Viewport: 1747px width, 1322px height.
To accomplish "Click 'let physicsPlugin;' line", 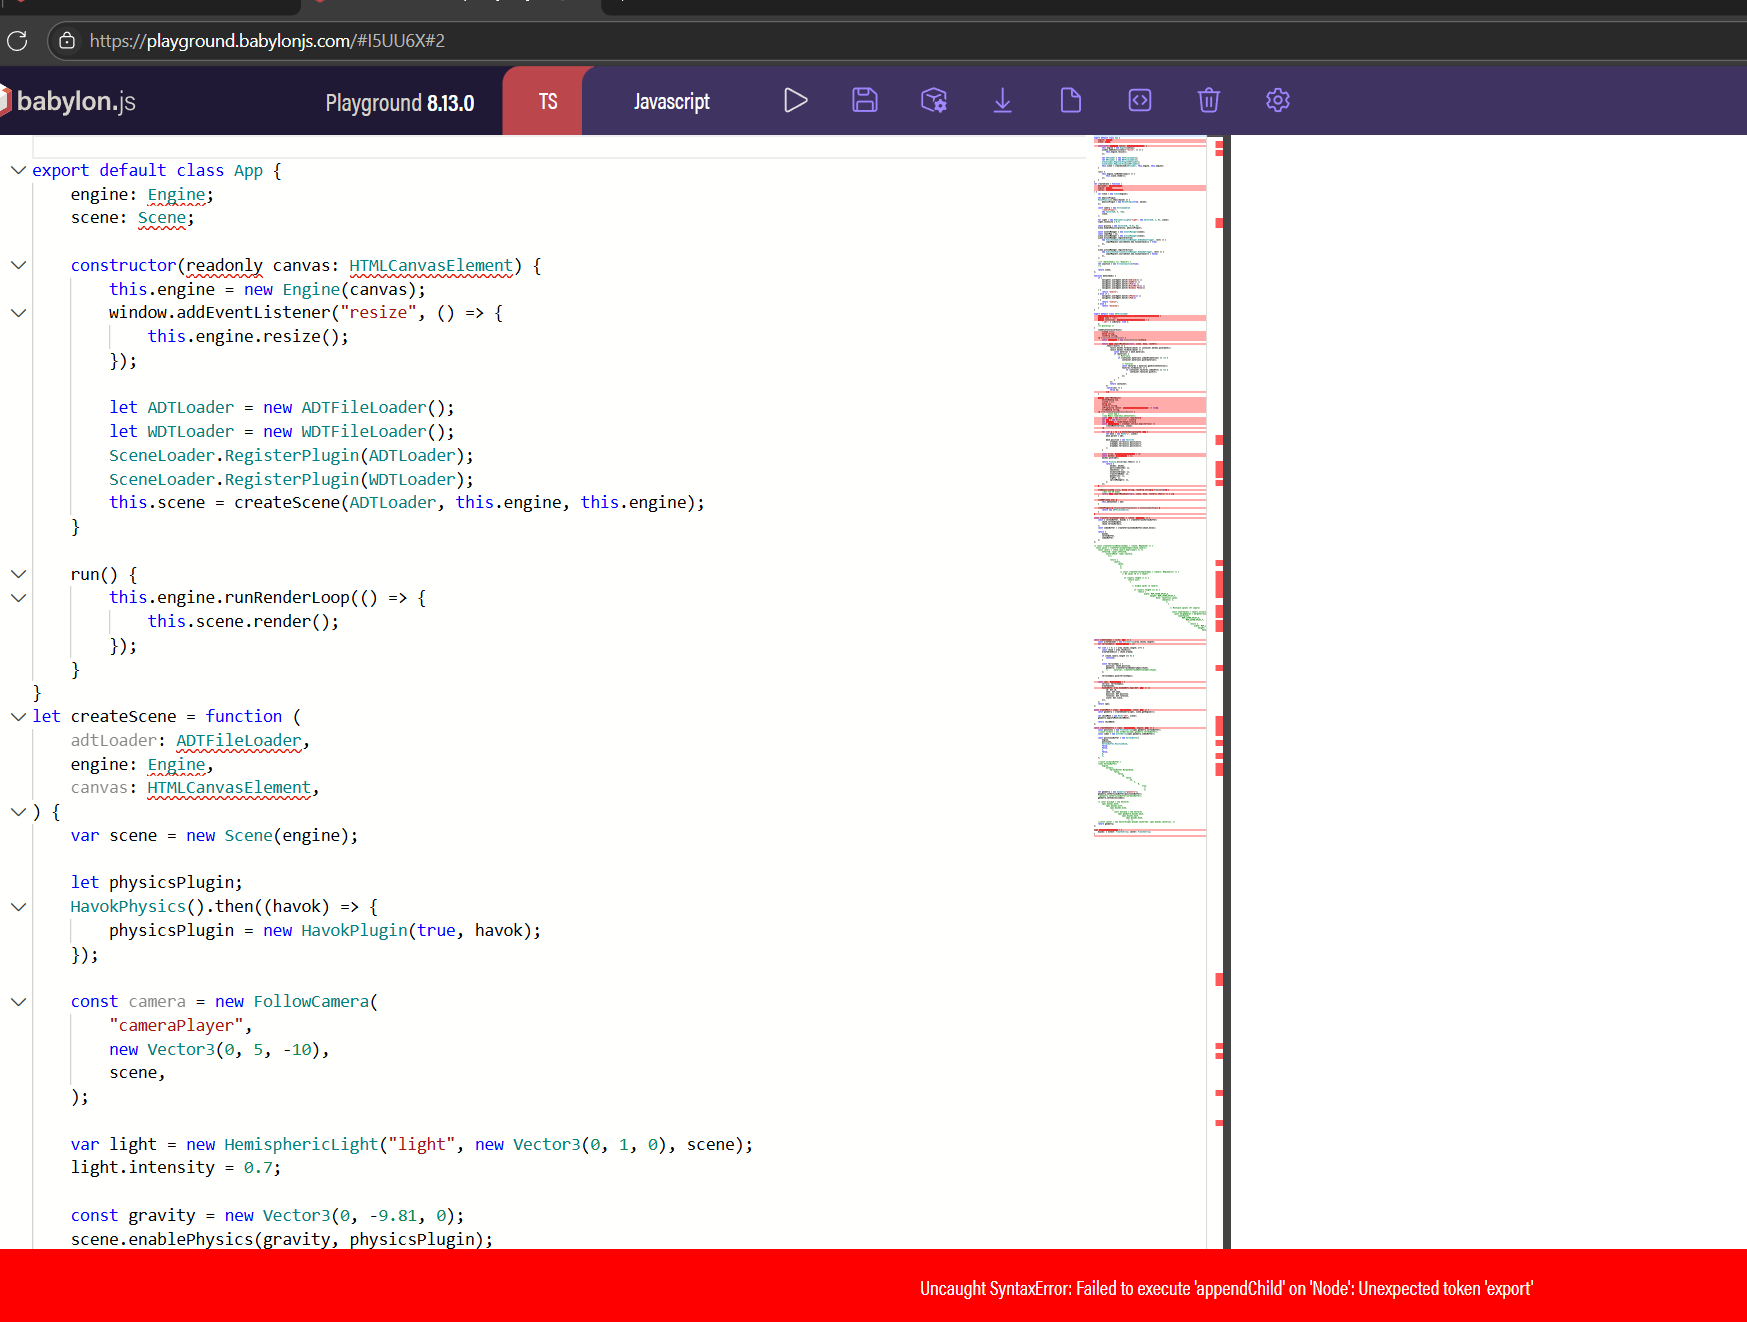I will [x=156, y=882].
